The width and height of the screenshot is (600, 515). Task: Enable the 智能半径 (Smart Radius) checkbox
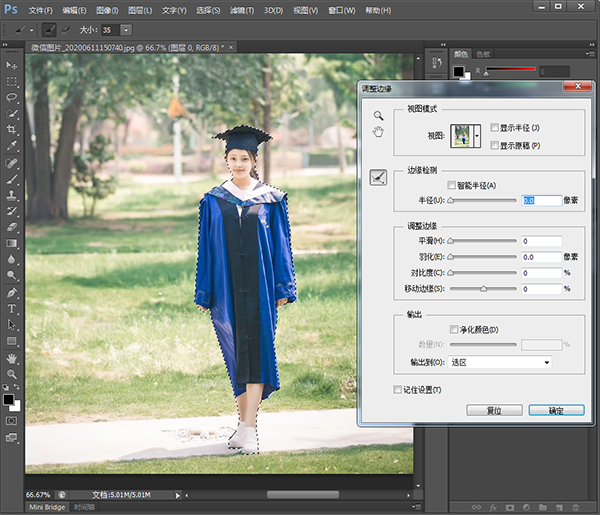coord(453,185)
